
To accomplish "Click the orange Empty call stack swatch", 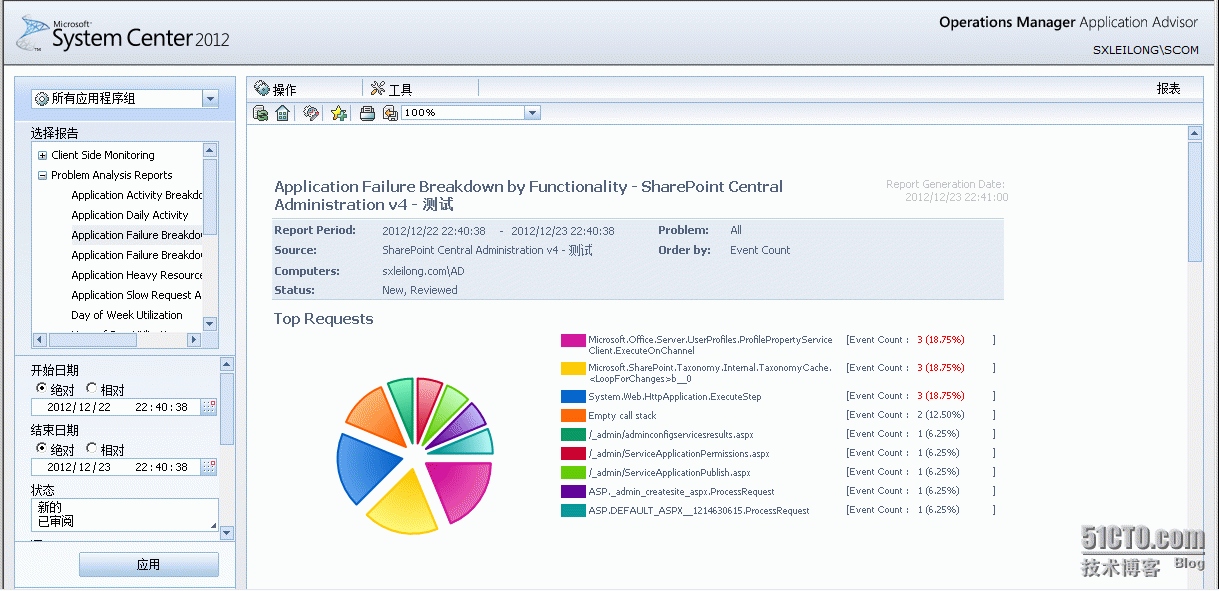I will [573, 415].
